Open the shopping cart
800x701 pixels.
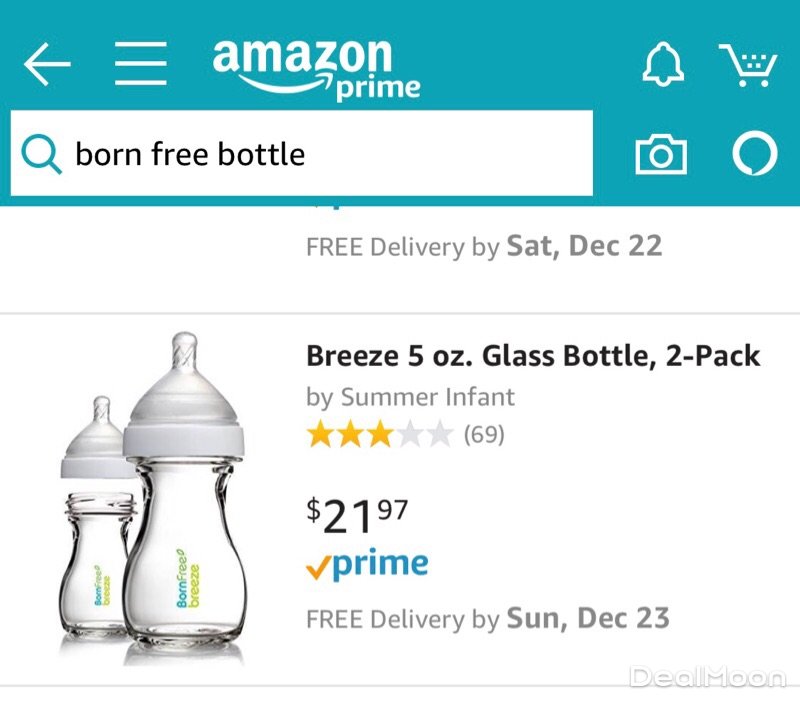[x=748, y=66]
